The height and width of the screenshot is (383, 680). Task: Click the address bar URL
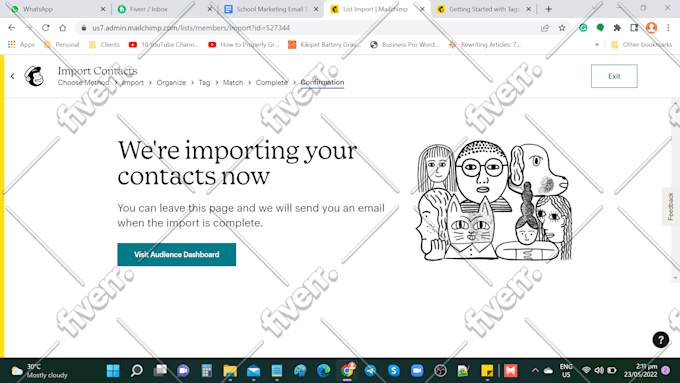(191, 28)
